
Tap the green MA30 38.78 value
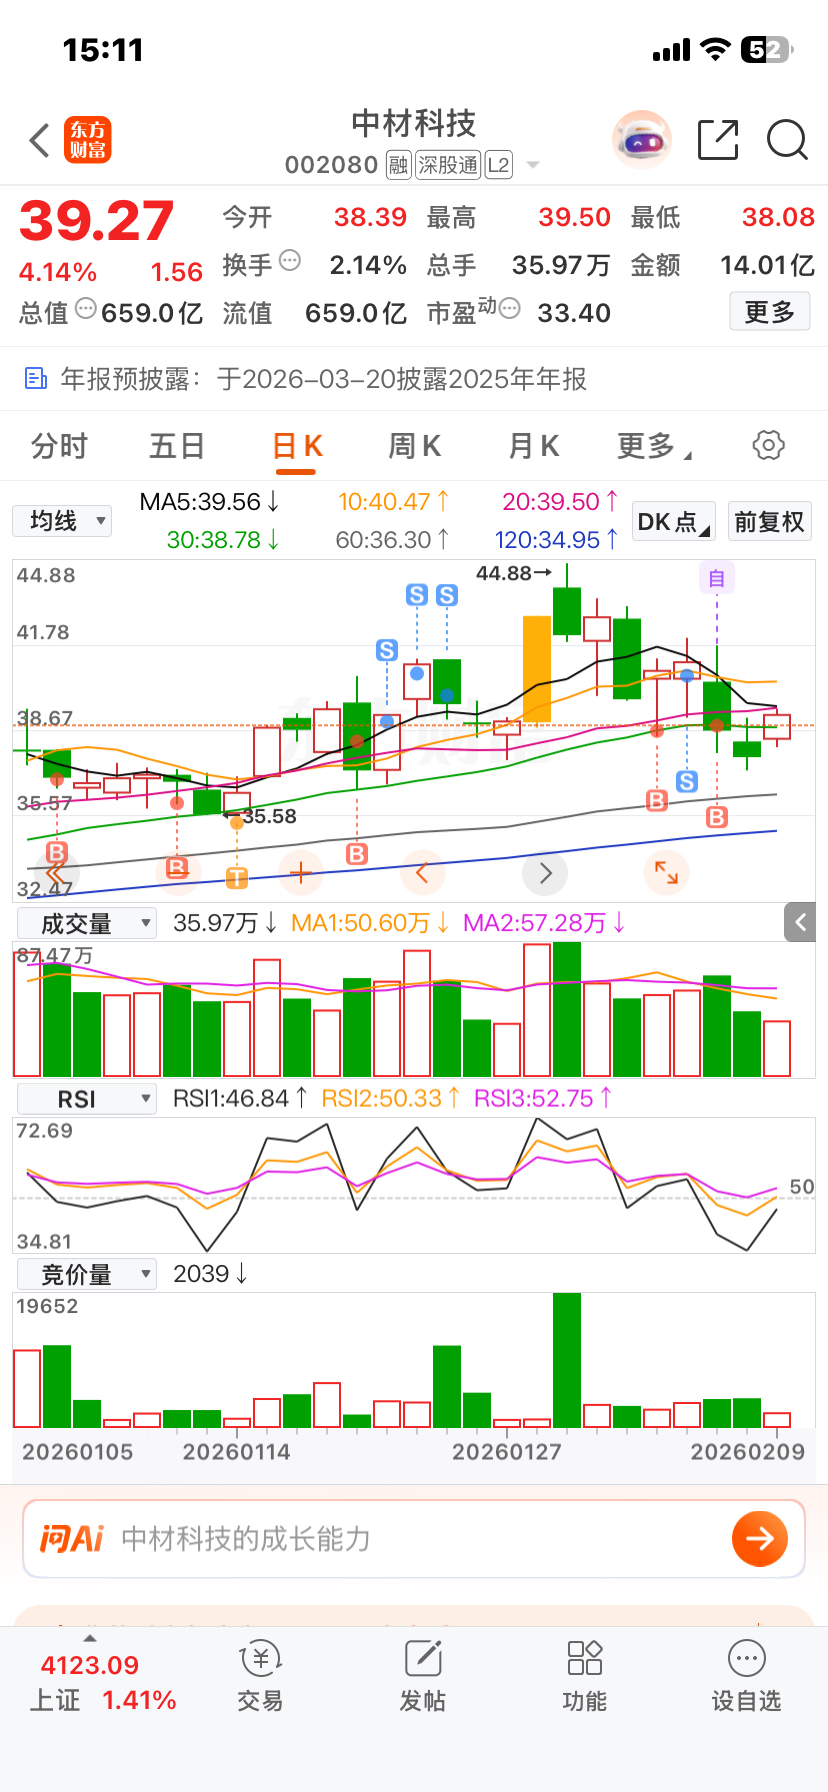[x=223, y=540]
